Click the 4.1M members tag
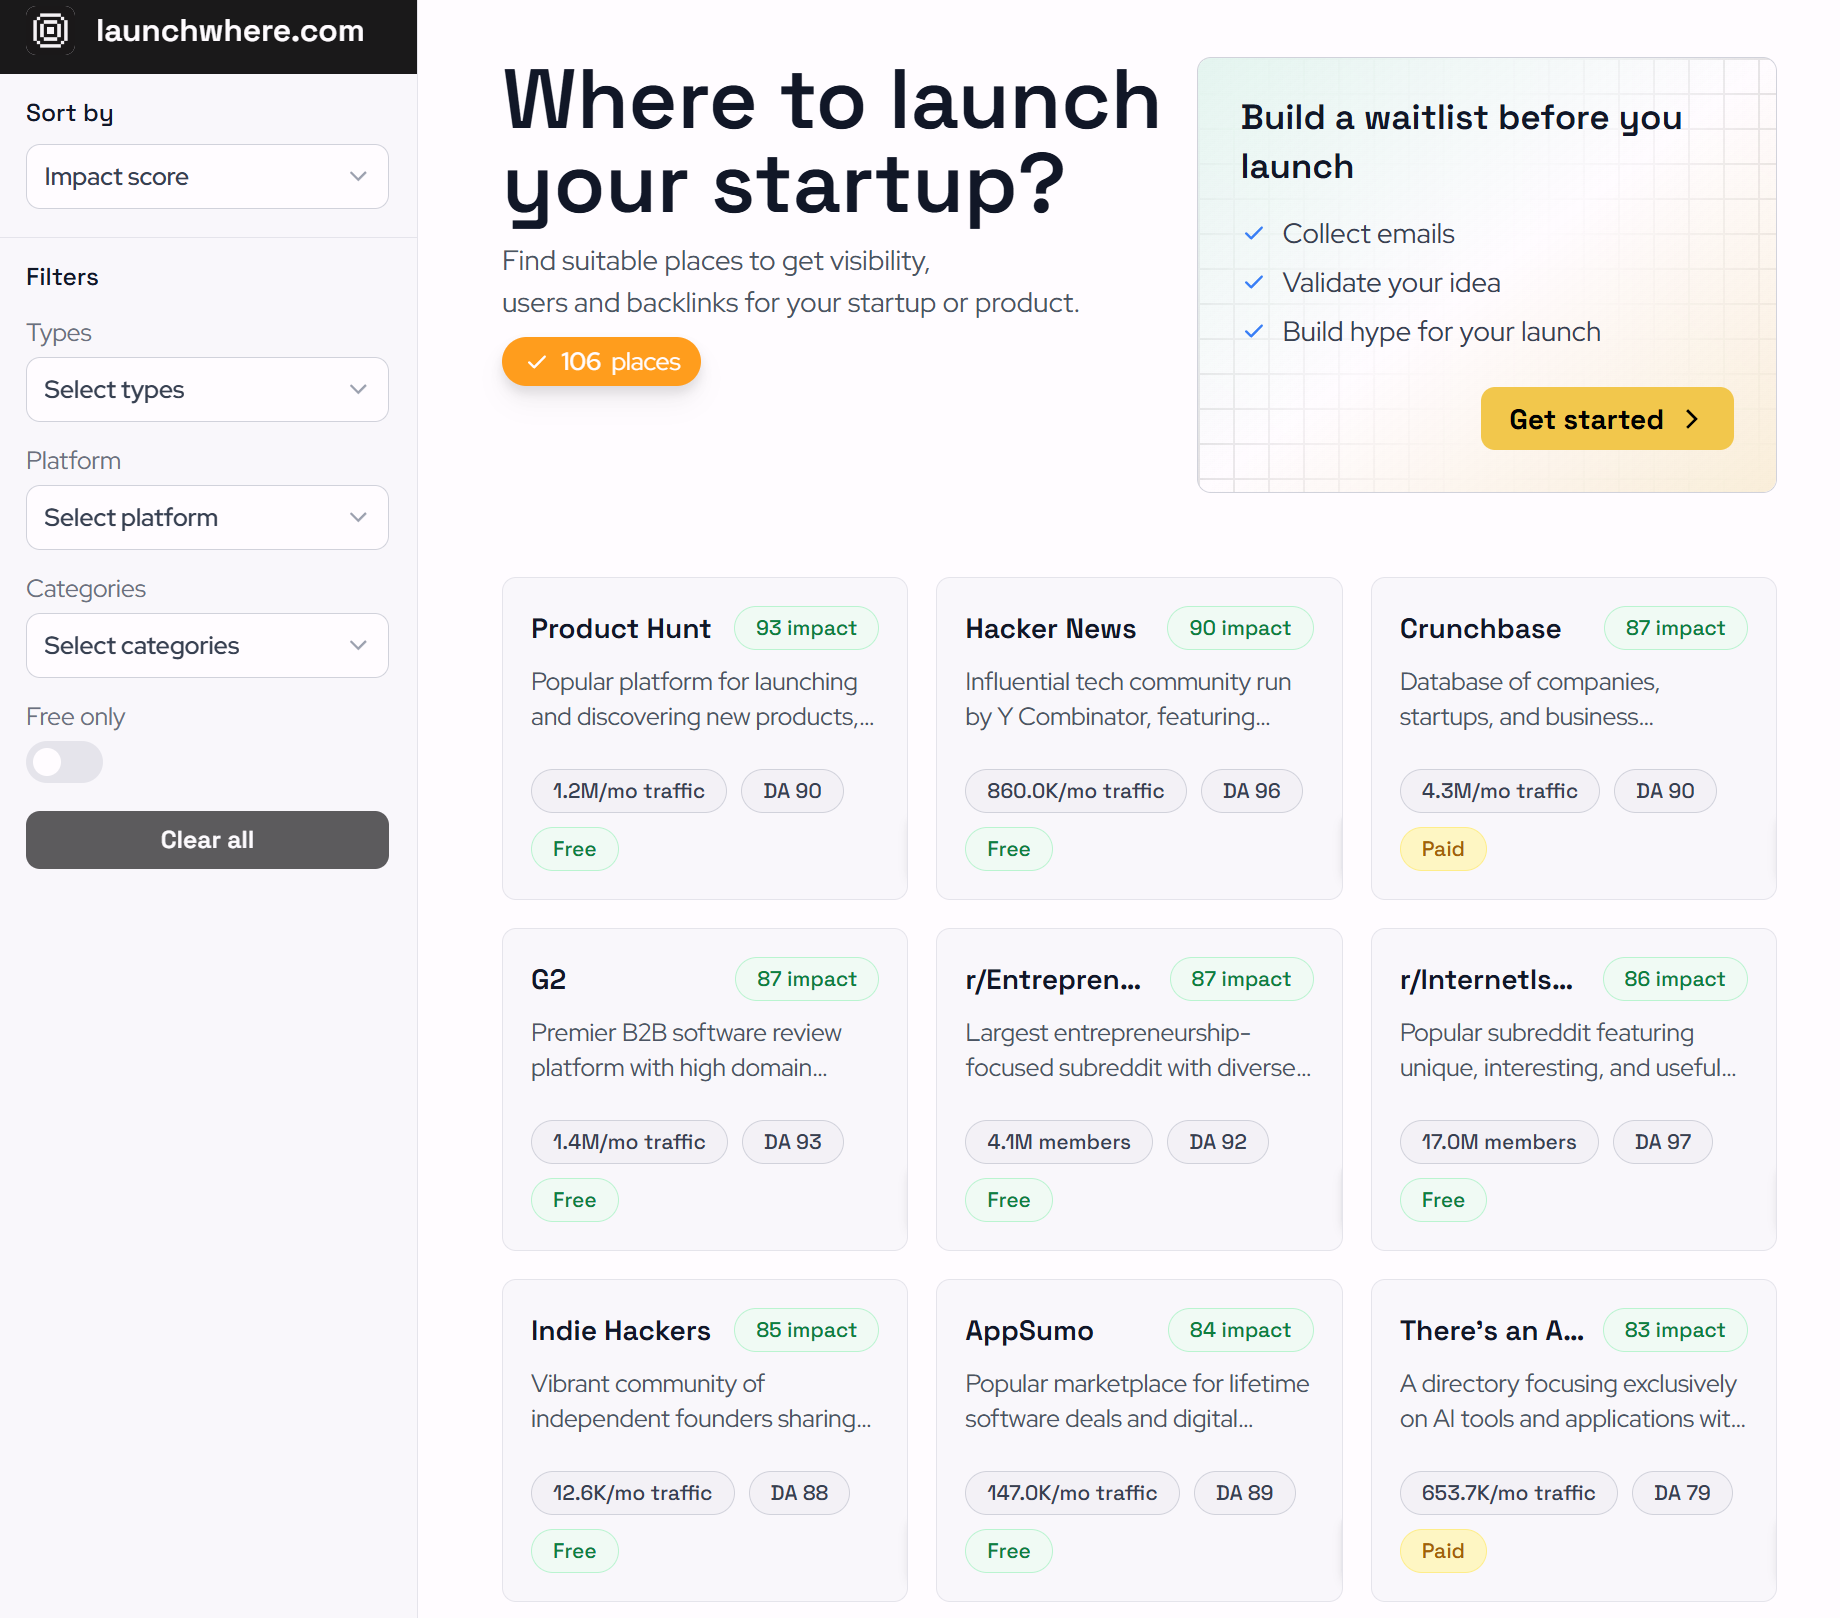 tap(1059, 1142)
